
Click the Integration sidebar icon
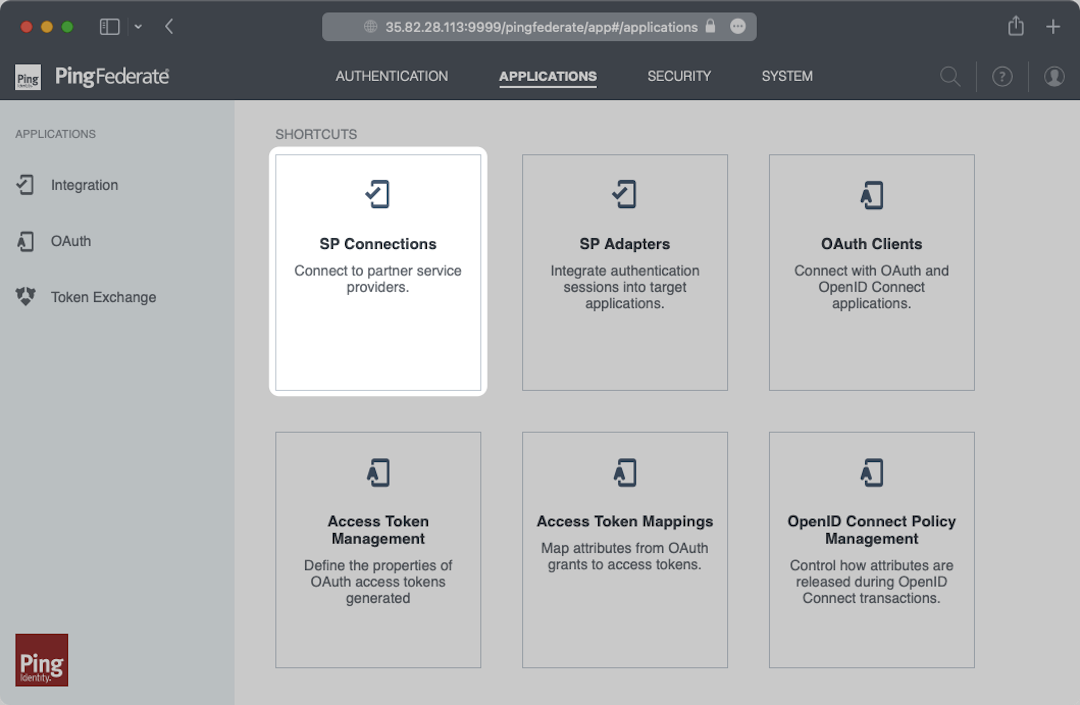point(26,185)
